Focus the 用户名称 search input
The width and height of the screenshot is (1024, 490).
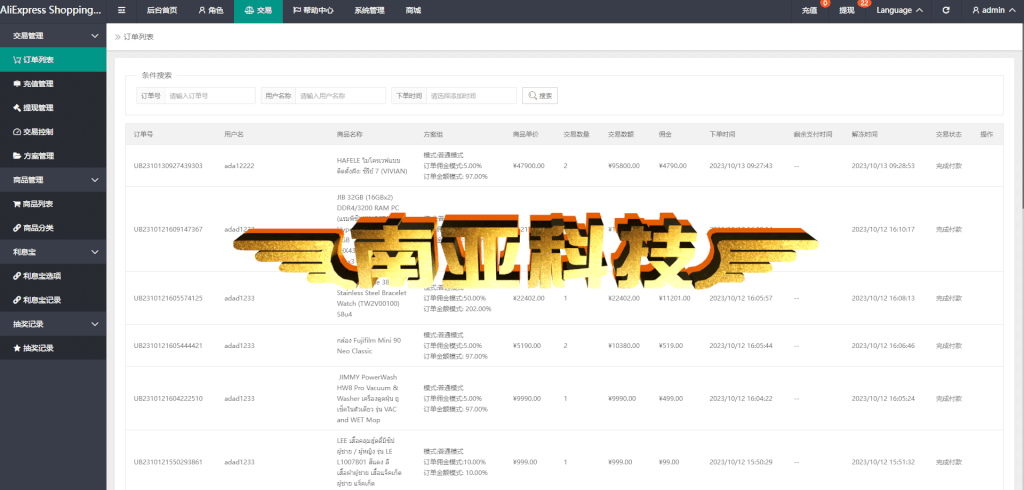[x=340, y=95]
